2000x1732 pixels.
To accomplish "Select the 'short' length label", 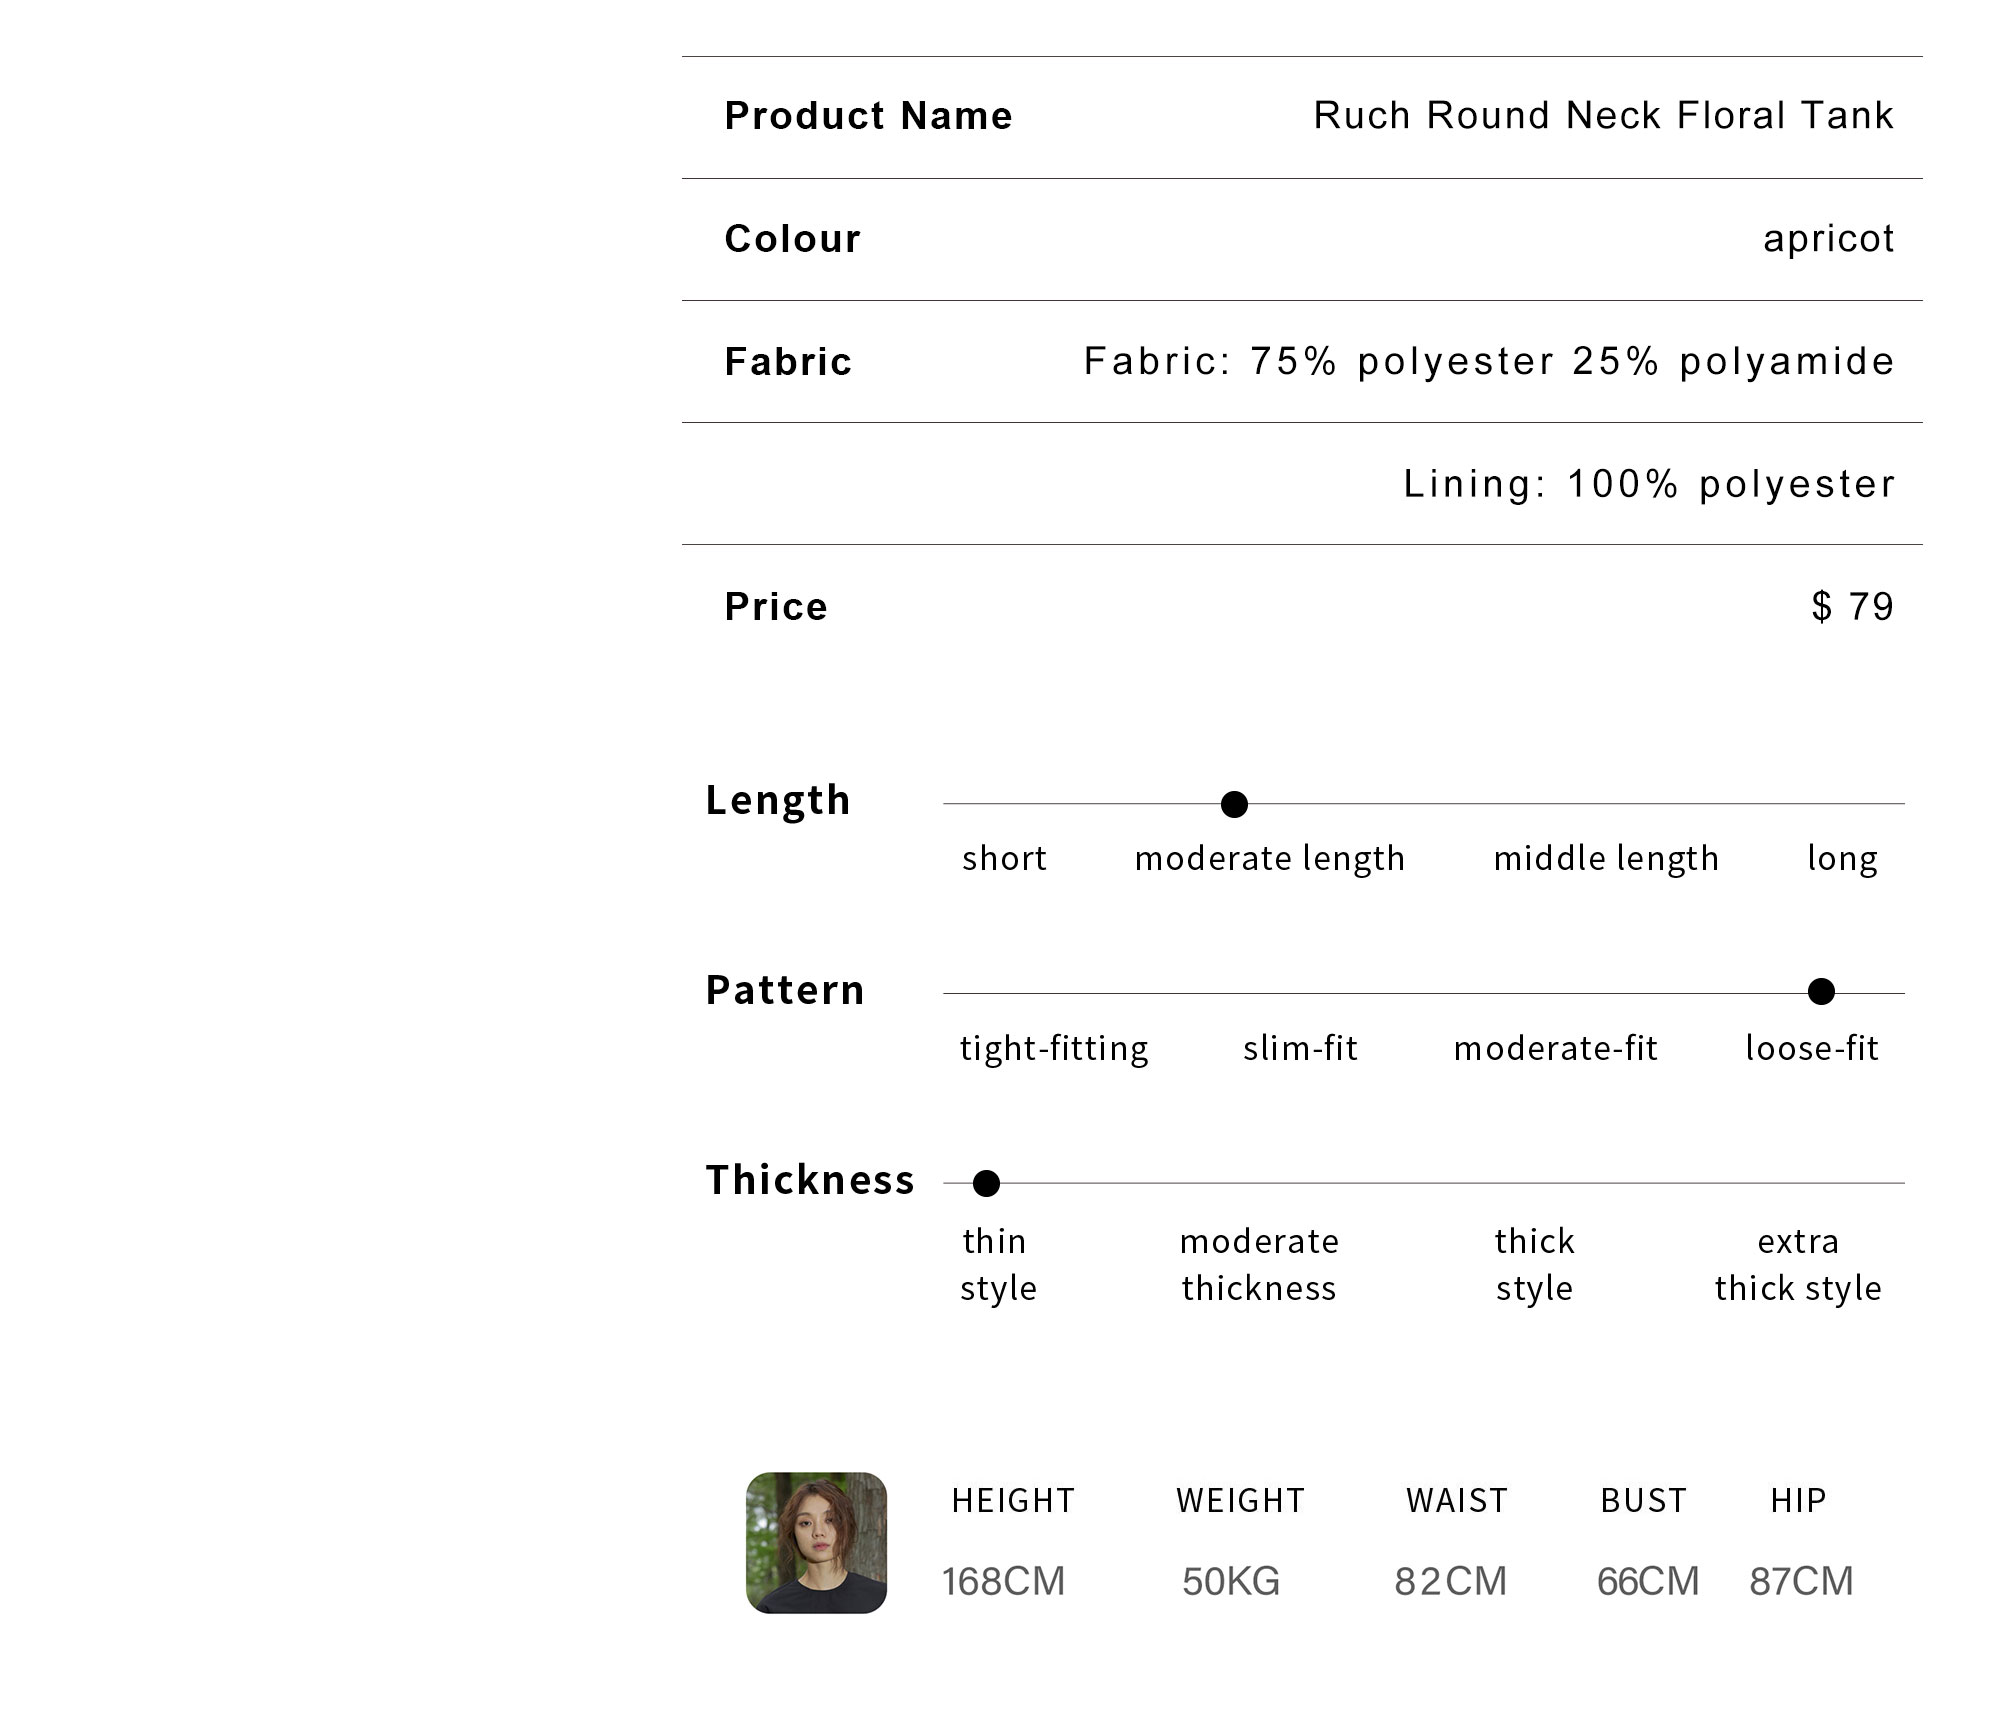I will point(1004,858).
